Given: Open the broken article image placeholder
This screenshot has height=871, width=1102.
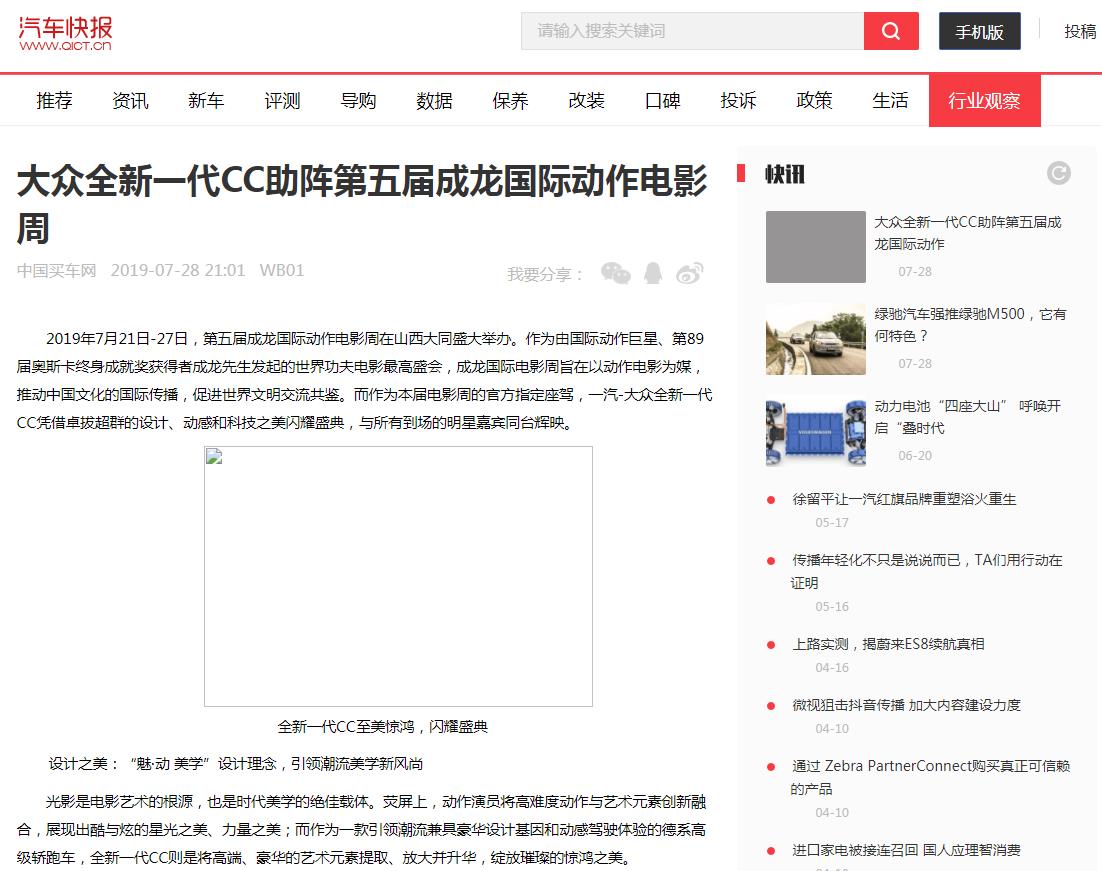Looking at the screenshot, I should click(398, 576).
